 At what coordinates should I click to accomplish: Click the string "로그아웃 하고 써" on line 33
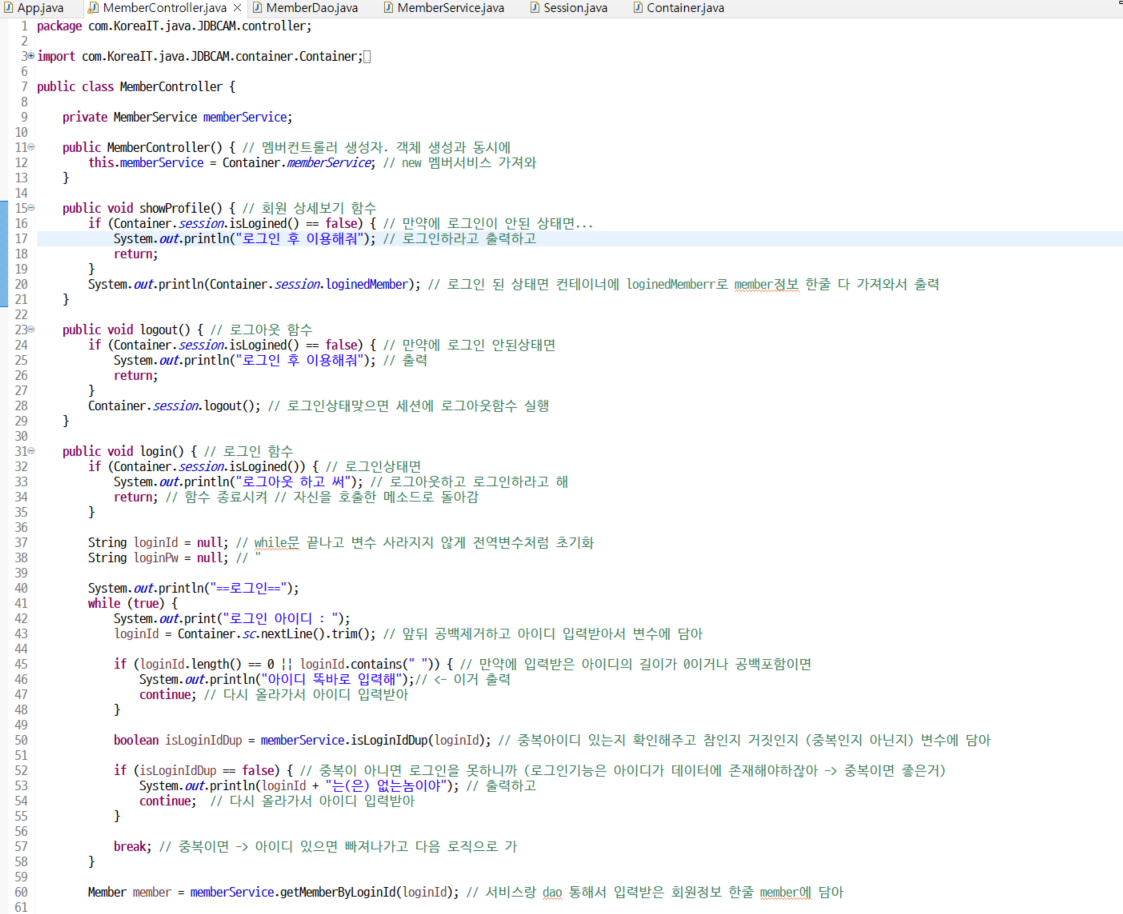click(x=294, y=482)
